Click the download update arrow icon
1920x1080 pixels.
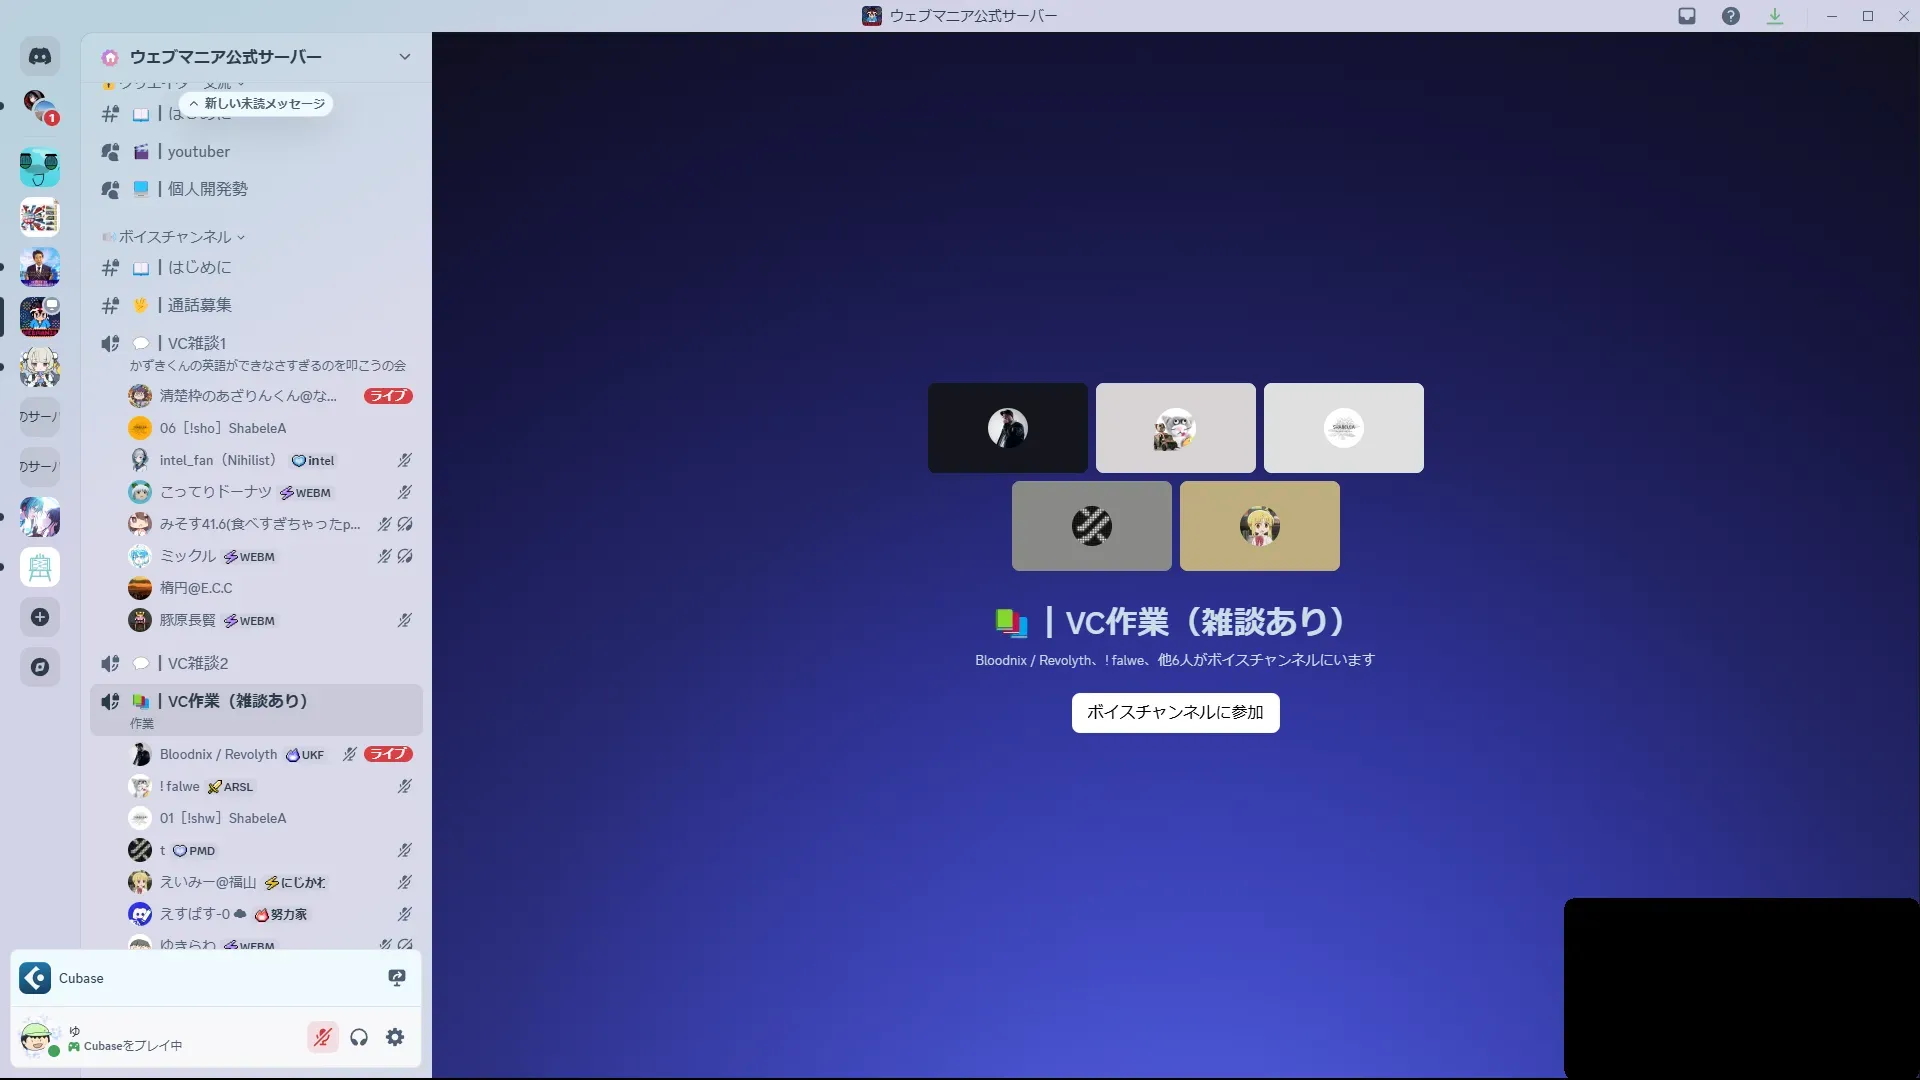[1775, 16]
